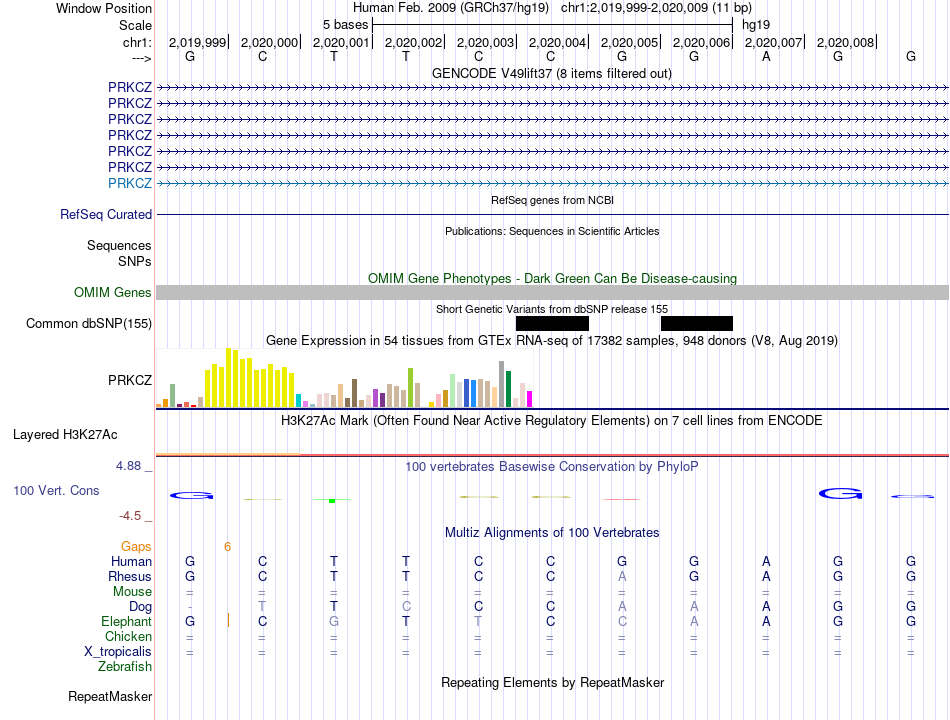Click the light-blue PRKCZ transcript label
Image resolution: width=950 pixels, height=720 pixels.
point(130,183)
